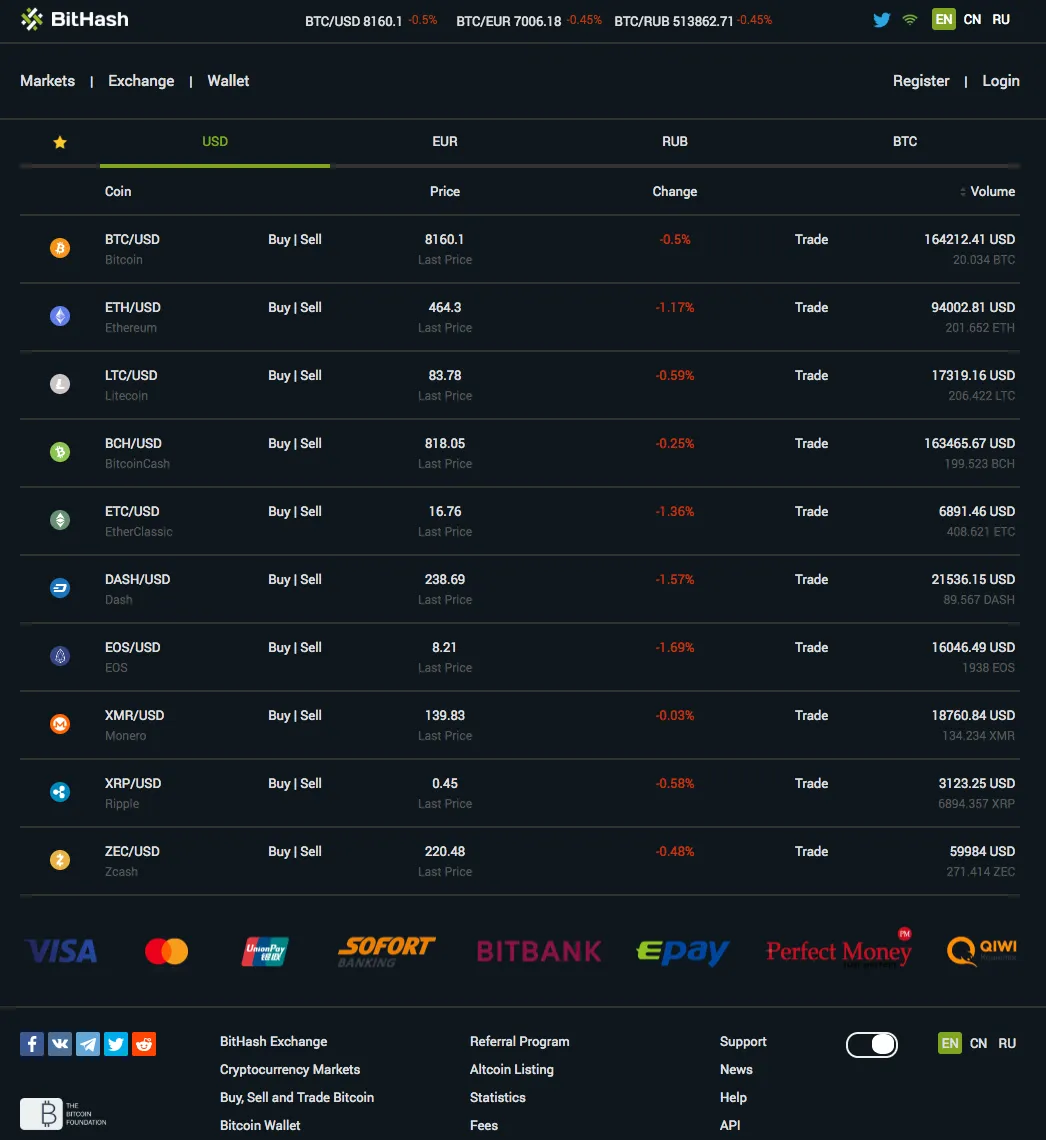Click the EtherClassic coin icon
The image size is (1046, 1140).
(60, 520)
